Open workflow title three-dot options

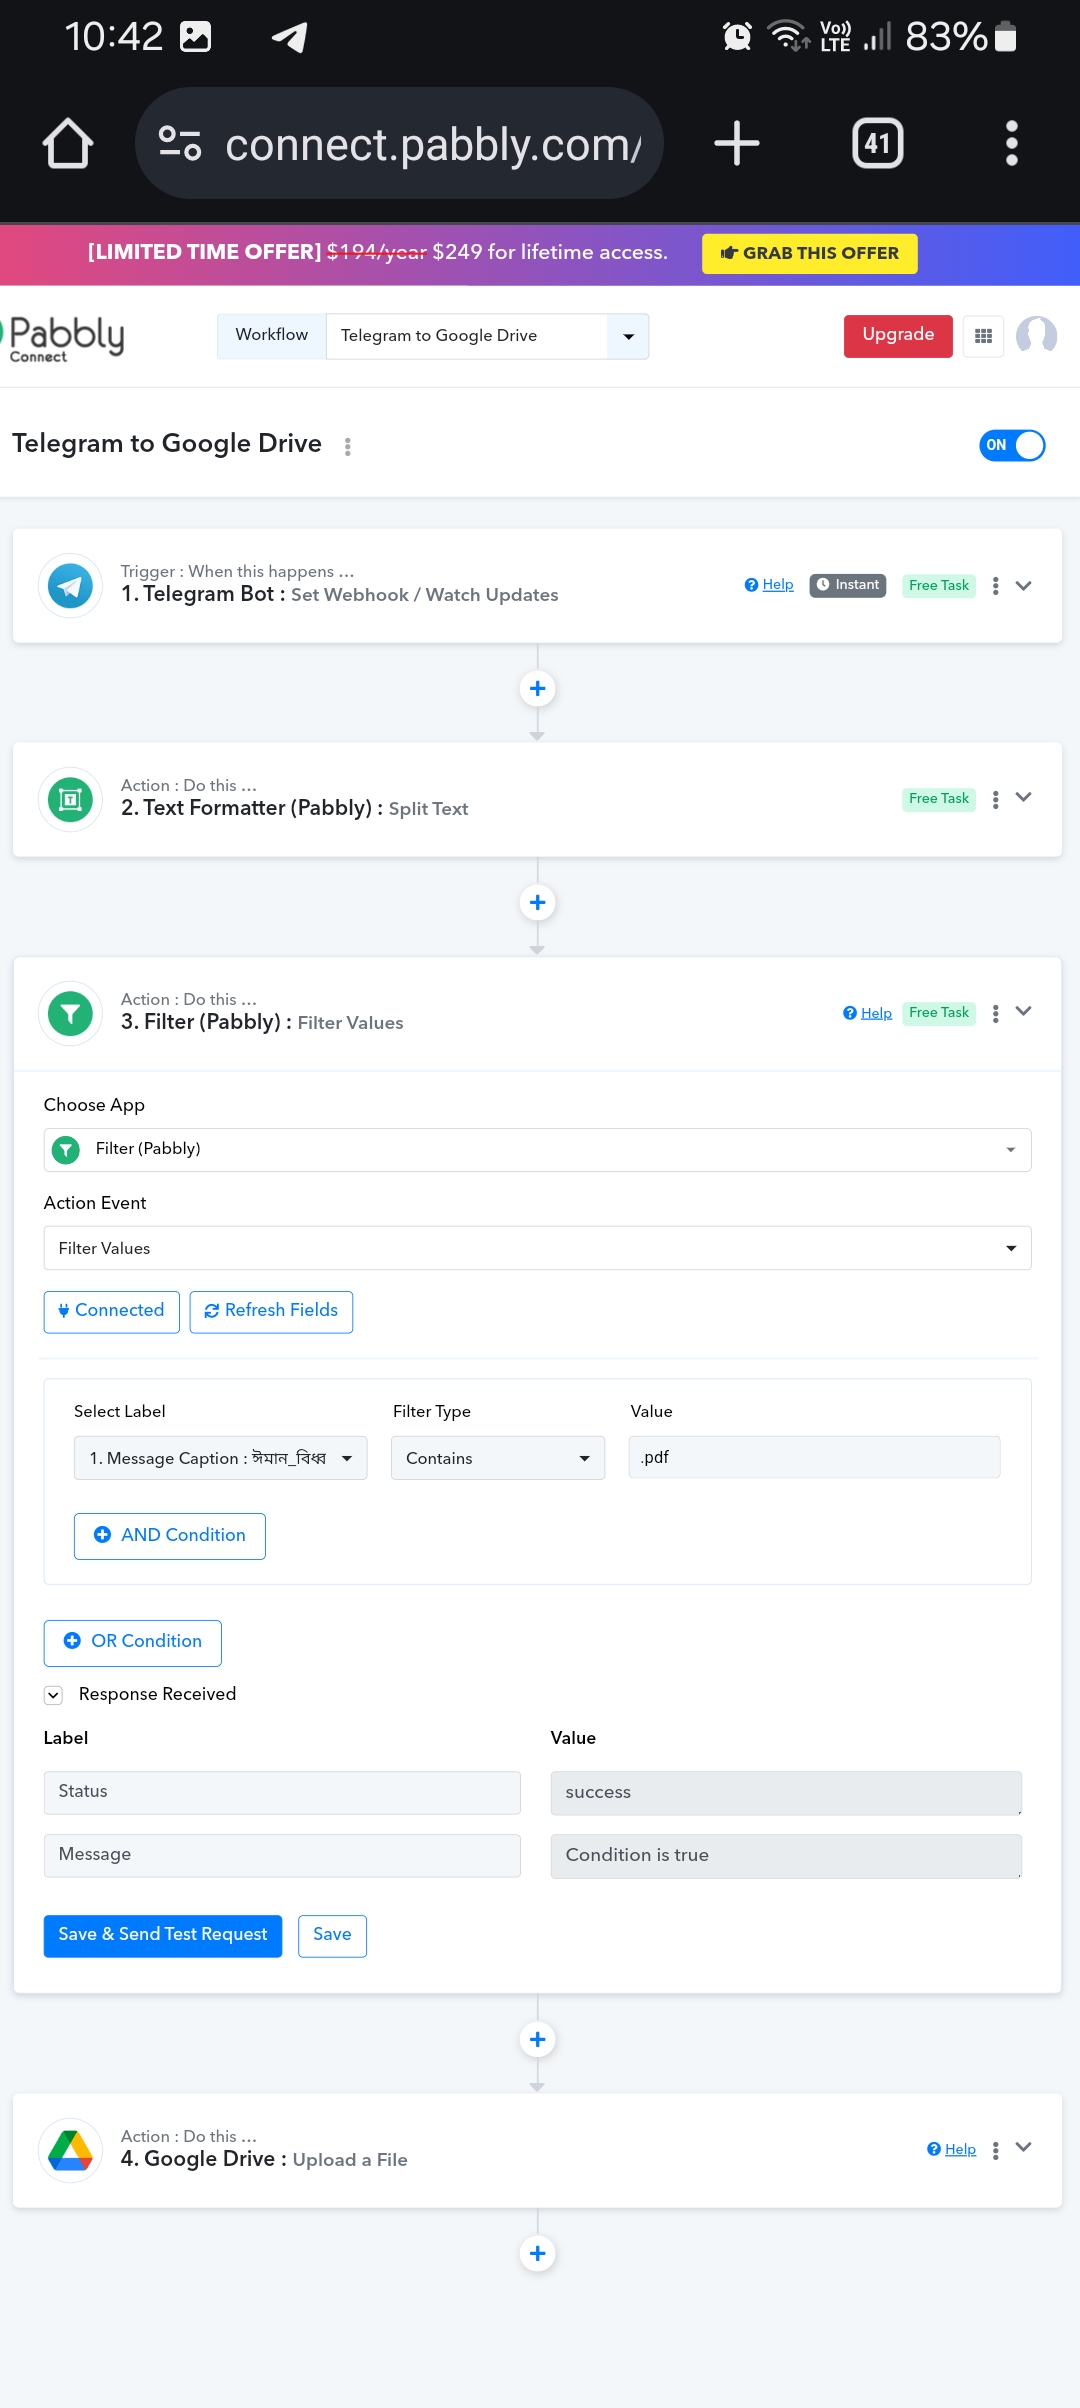(x=348, y=446)
